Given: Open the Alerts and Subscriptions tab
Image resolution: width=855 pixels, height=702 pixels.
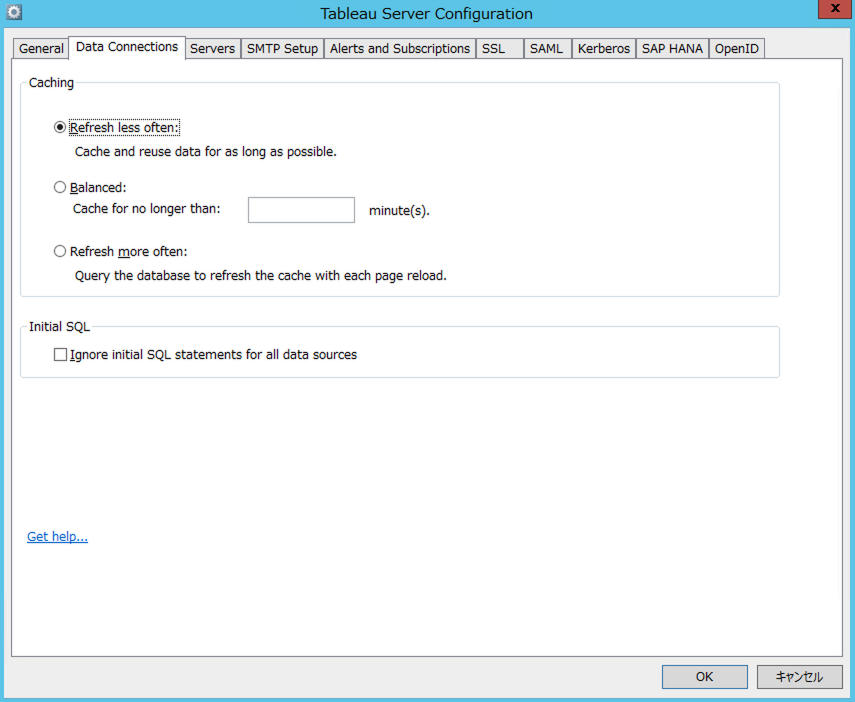Looking at the screenshot, I should tap(399, 49).
